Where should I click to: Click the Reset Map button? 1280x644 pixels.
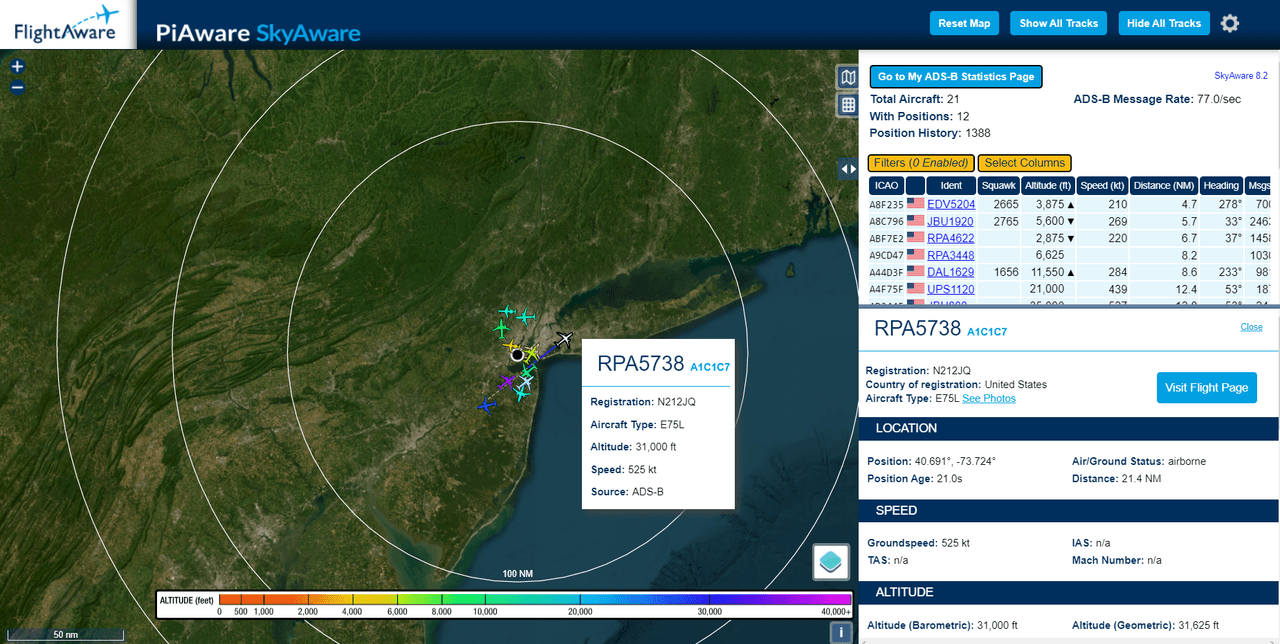(964, 23)
